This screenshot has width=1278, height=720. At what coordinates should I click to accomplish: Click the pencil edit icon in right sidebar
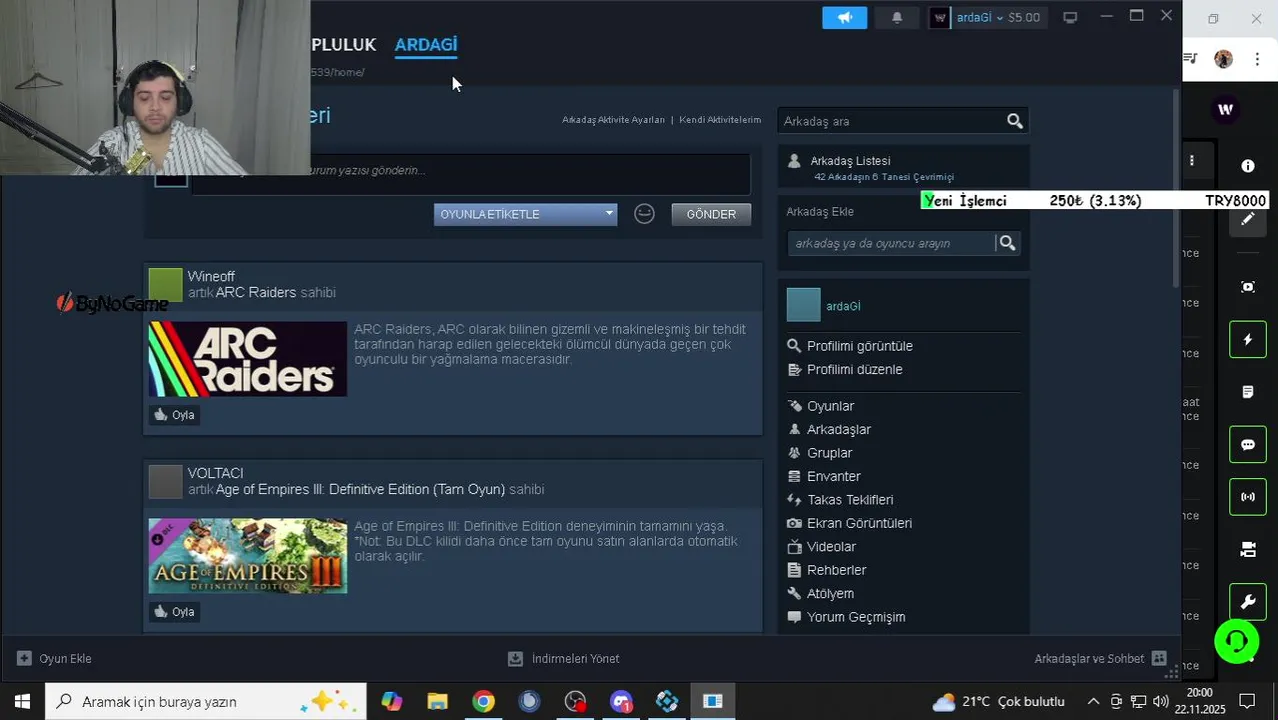pyautogui.click(x=1248, y=219)
